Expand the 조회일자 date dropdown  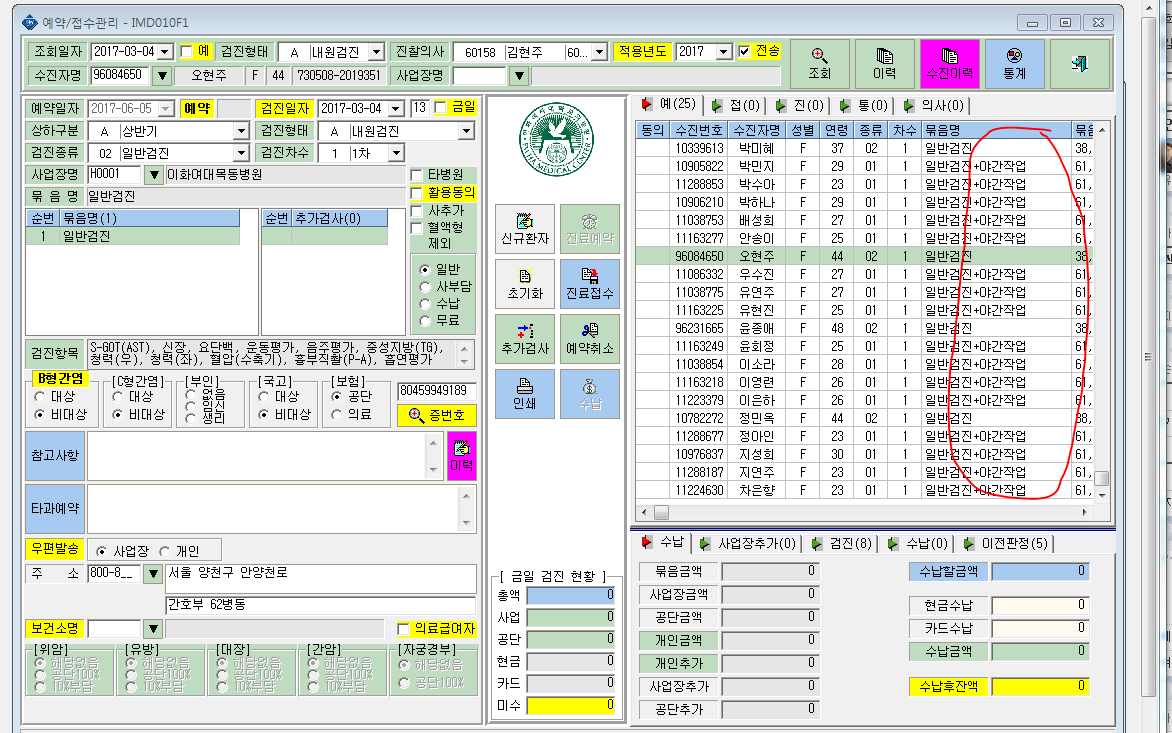pyautogui.click(x=165, y=52)
